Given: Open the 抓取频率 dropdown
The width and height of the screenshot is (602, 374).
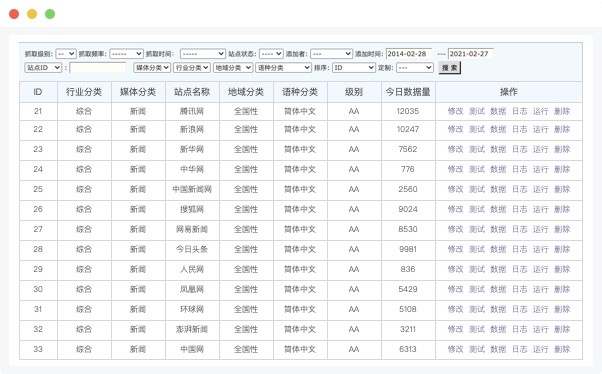Looking at the screenshot, I should coord(126,54).
